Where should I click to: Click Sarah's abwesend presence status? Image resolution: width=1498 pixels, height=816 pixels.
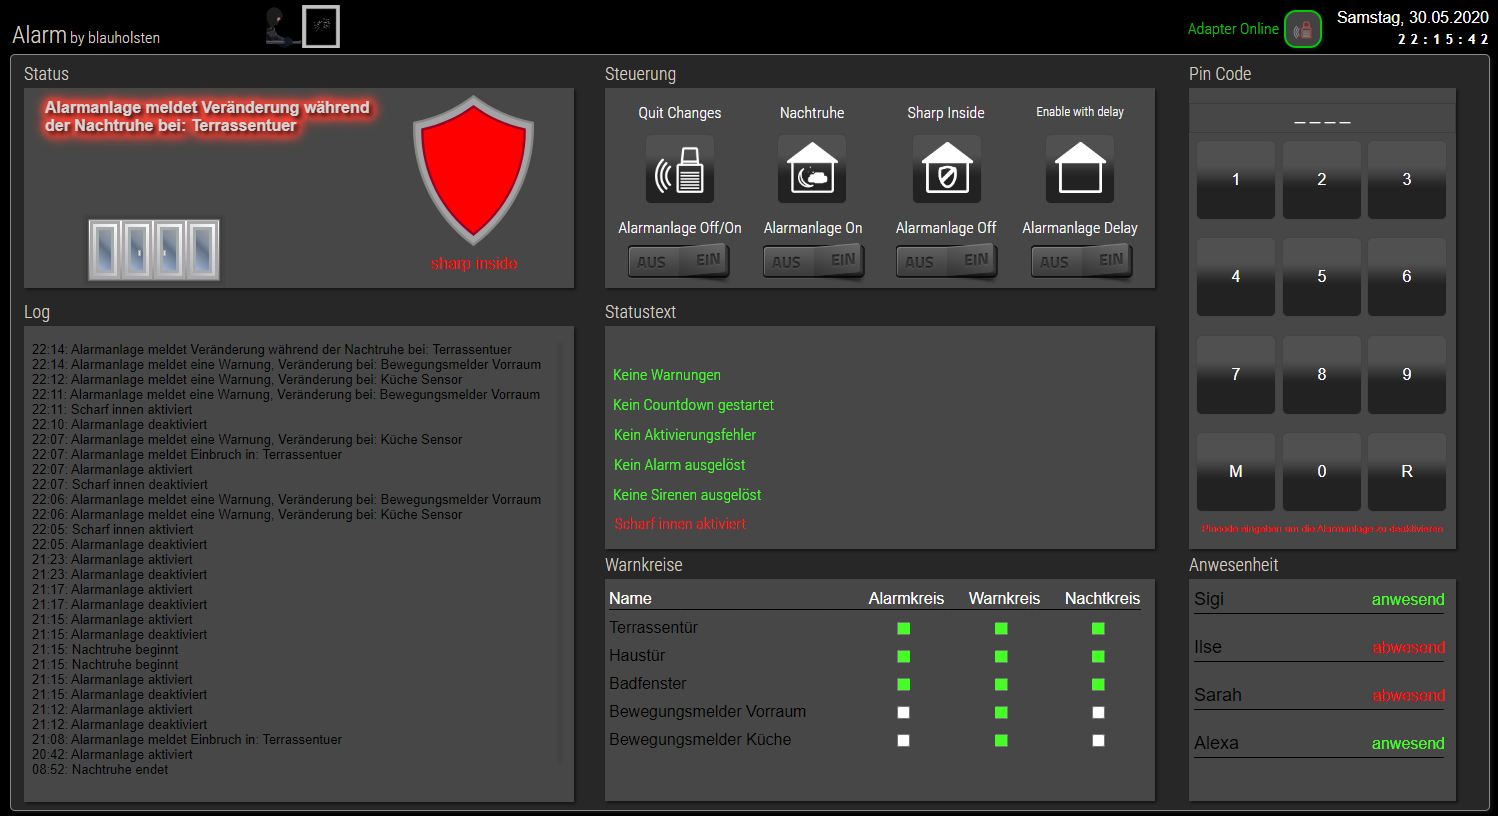coord(1408,696)
